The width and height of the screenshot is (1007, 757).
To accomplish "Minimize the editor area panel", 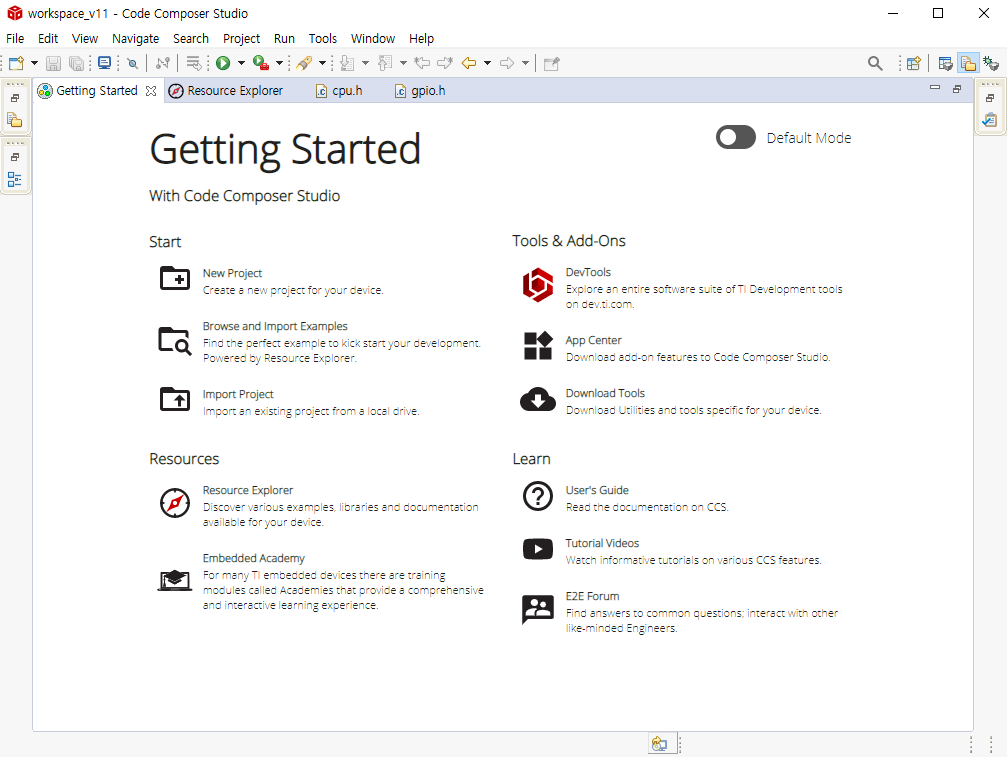I will (935, 88).
